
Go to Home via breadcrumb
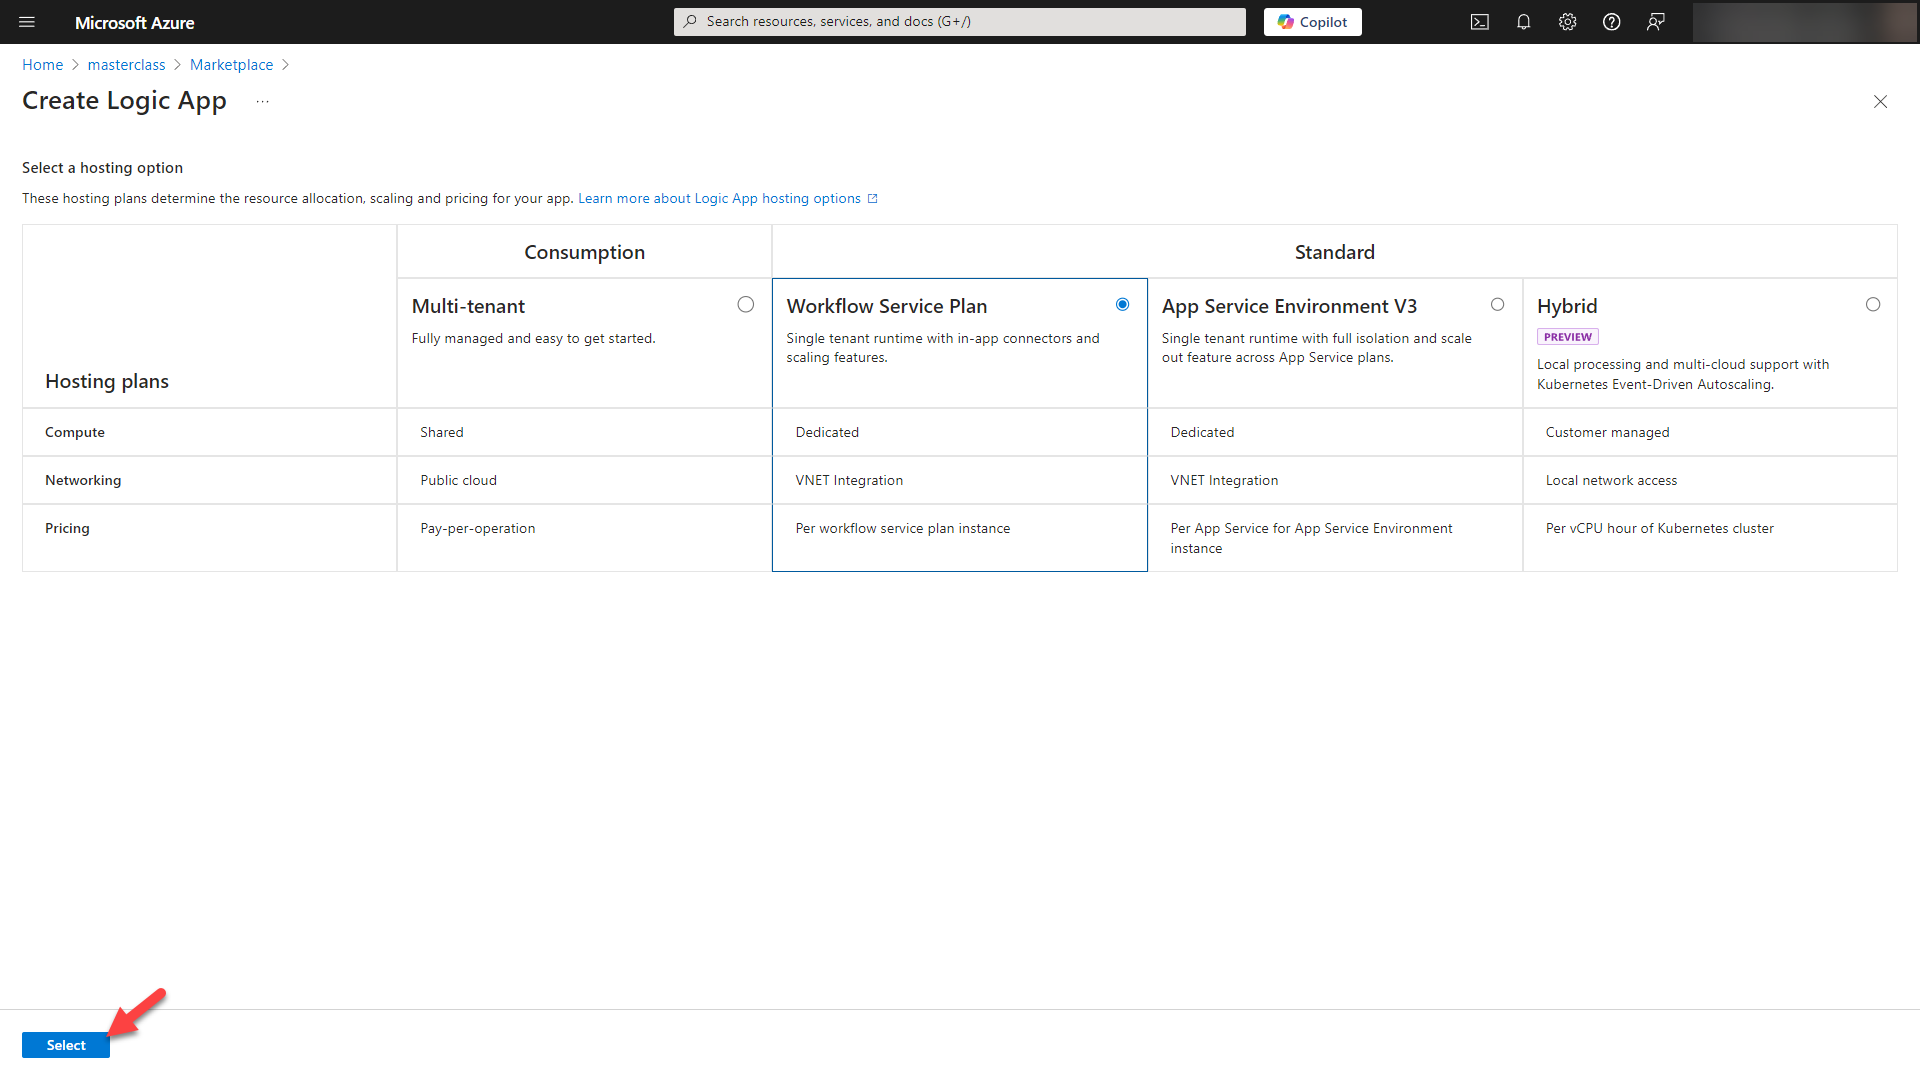pos(42,64)
